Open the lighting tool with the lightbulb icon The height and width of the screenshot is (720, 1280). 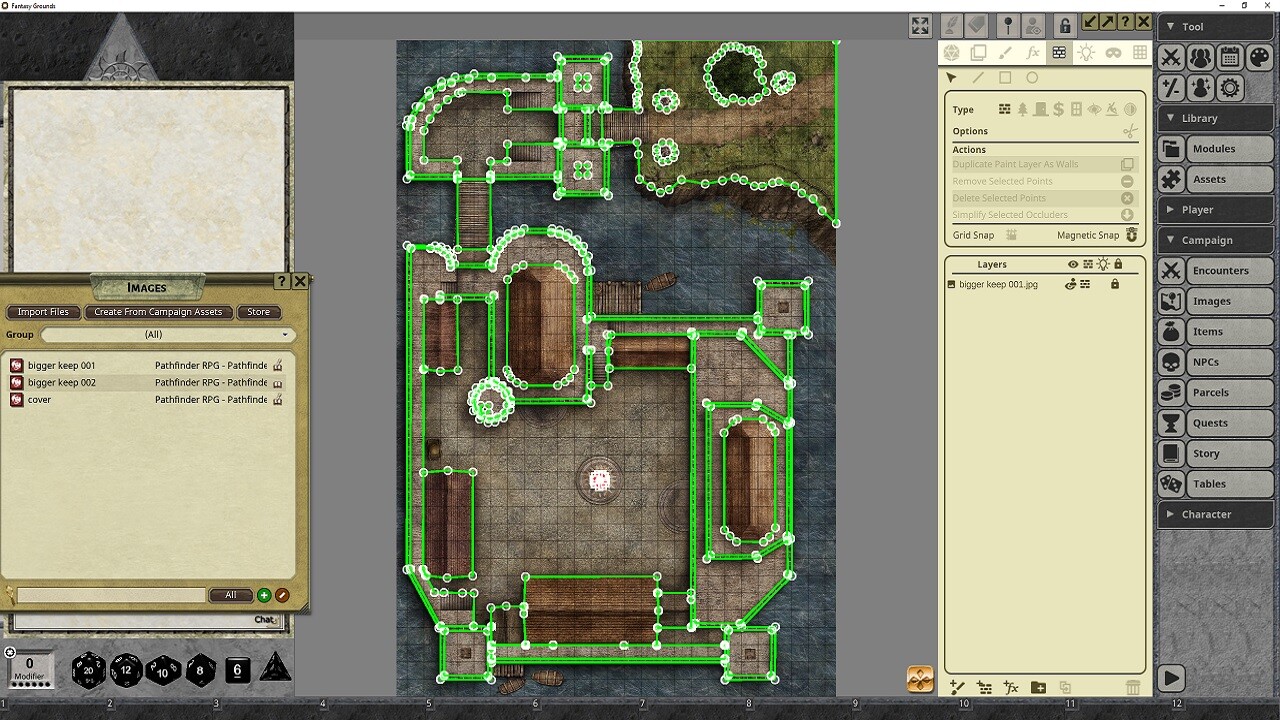1086,53
